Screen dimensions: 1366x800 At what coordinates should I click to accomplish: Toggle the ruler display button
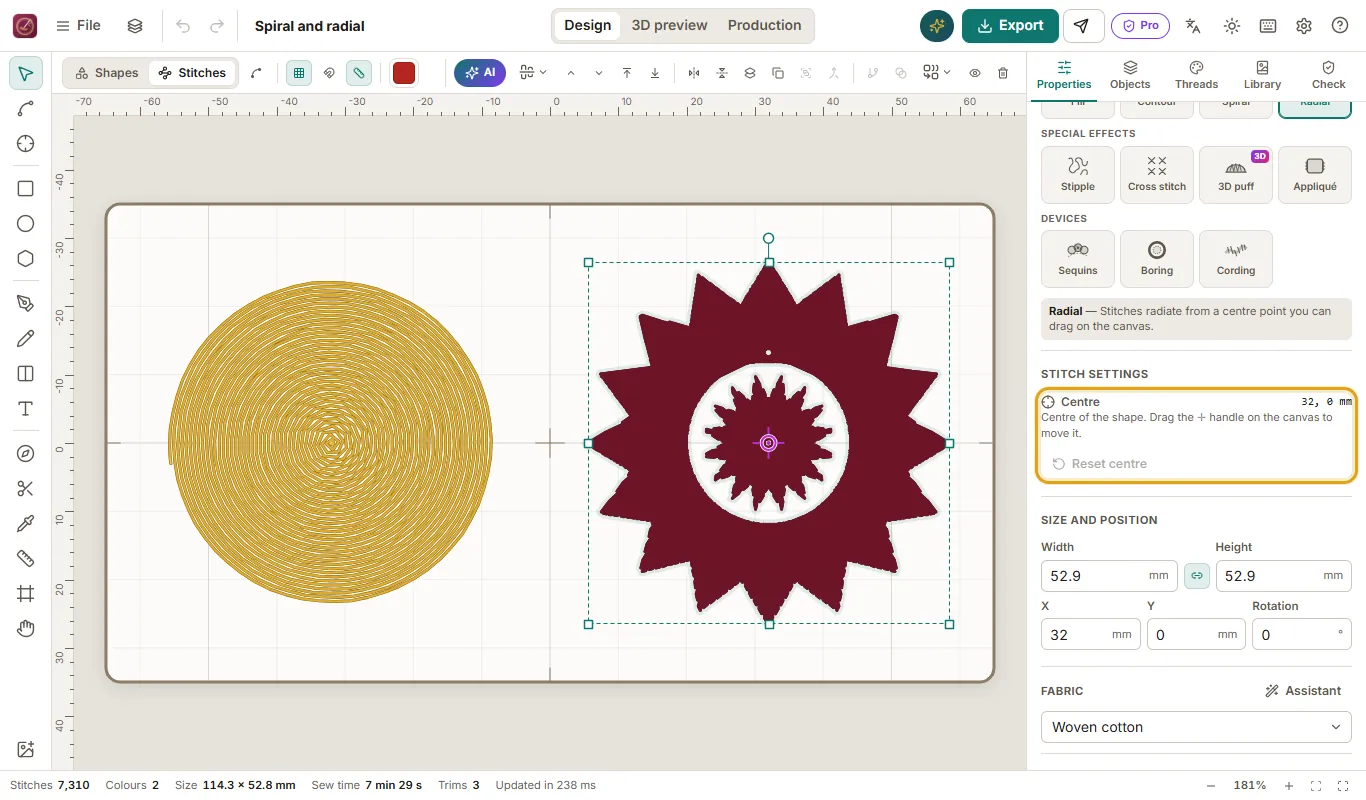(x=359, y=73)
